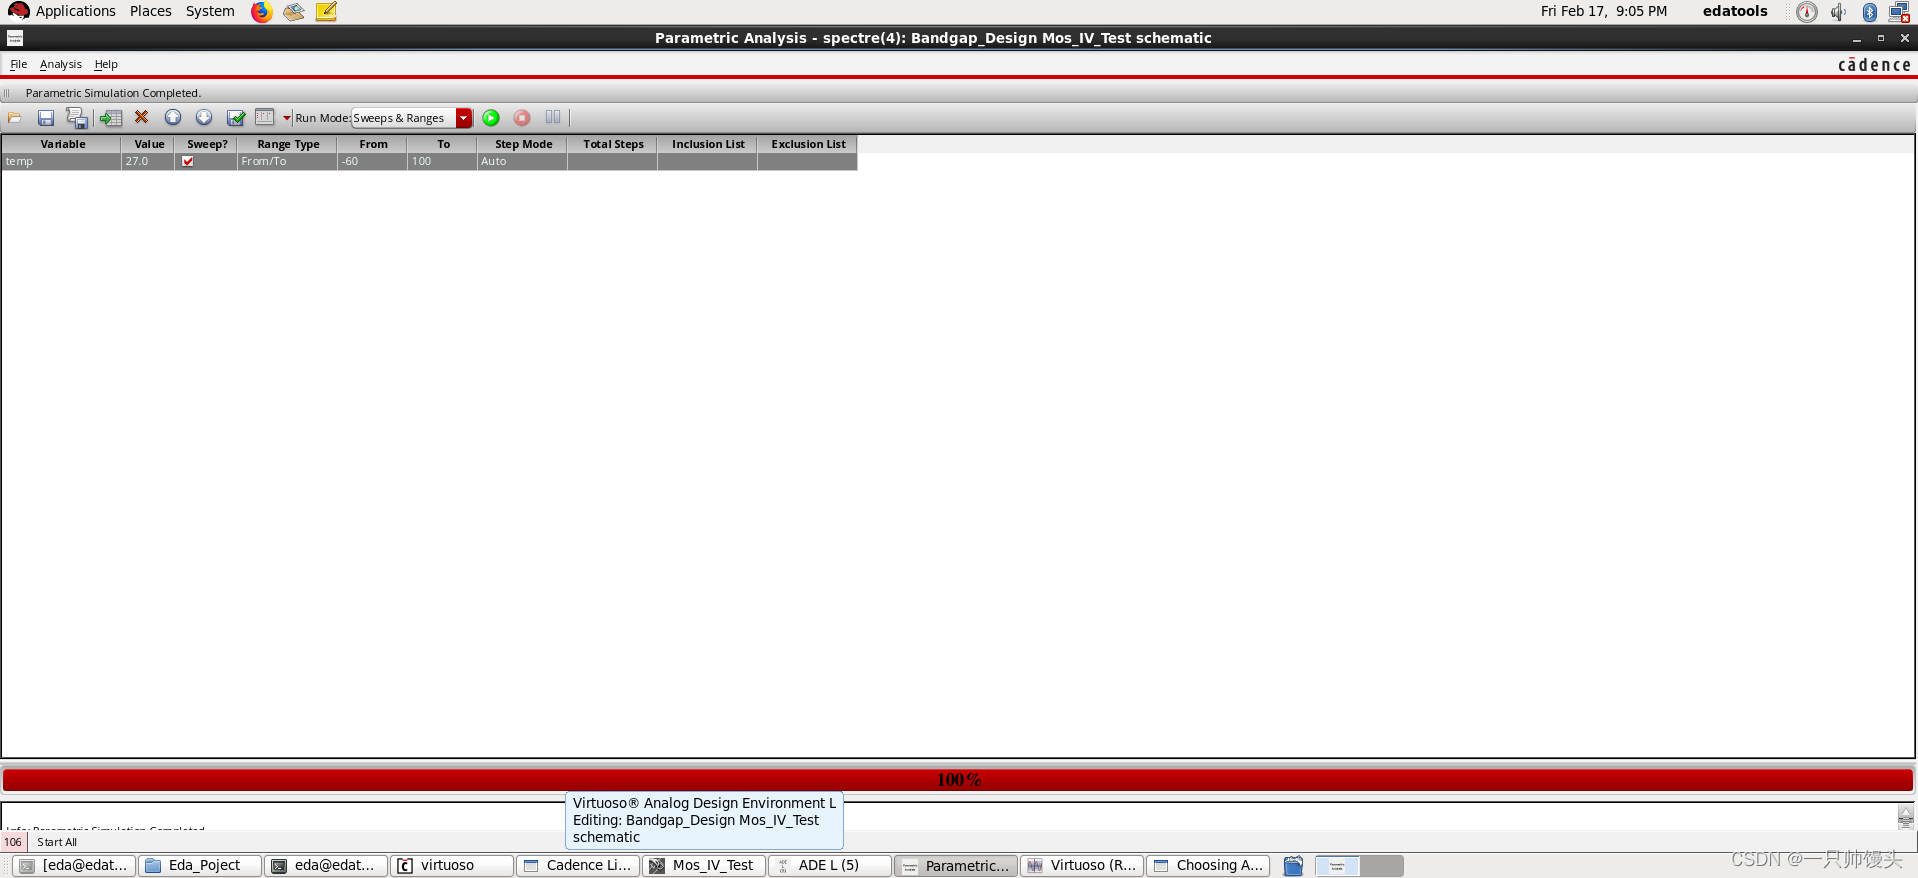This screenshot has height=878, width=1918.
Task: Click the pause simulation button
Action: point(553,117)
